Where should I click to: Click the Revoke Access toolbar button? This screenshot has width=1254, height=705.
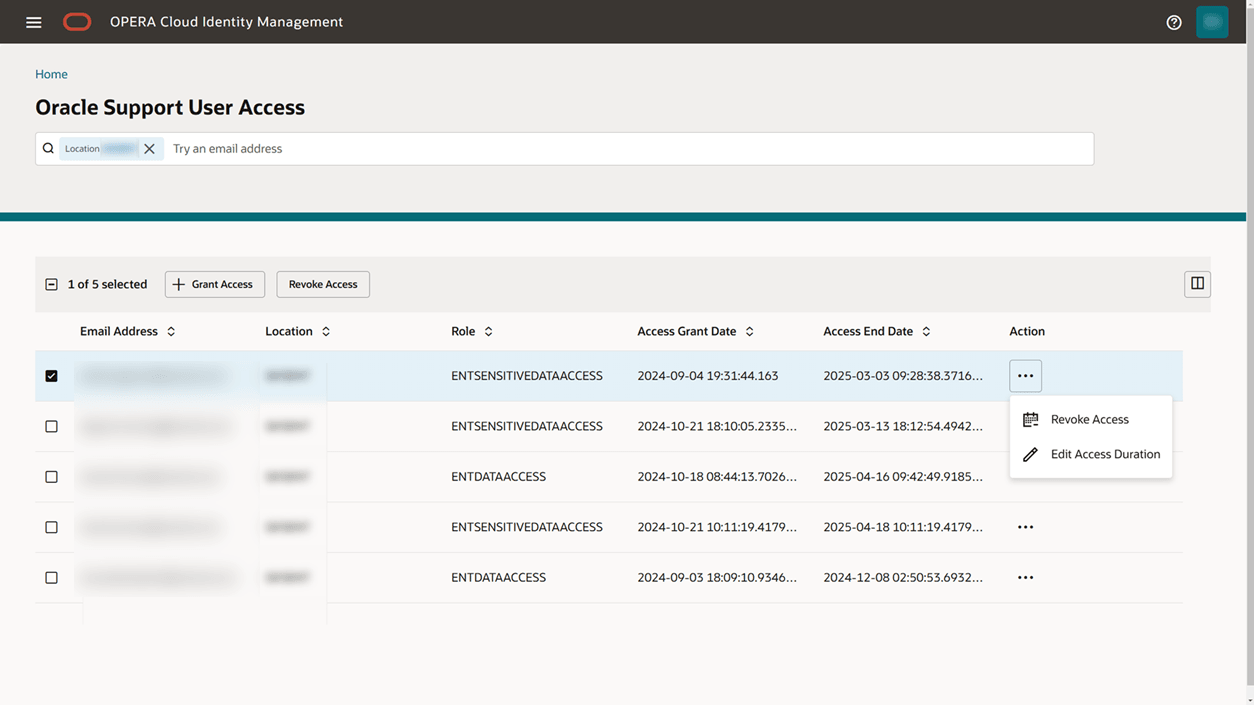[x=323, y=284]
